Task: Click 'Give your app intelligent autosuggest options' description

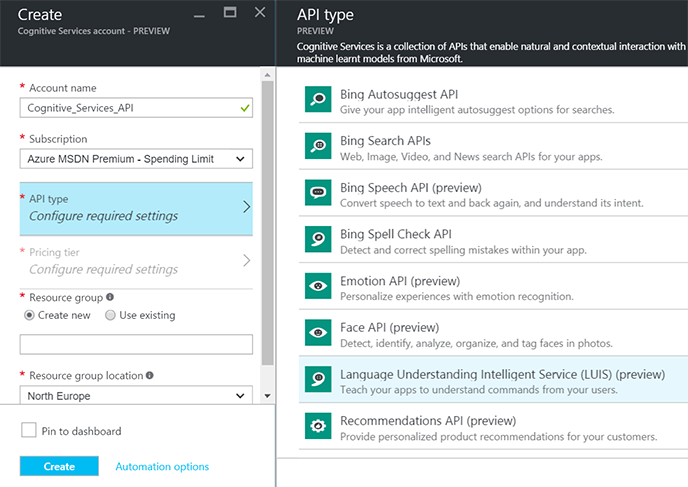Action: (477, 110)
